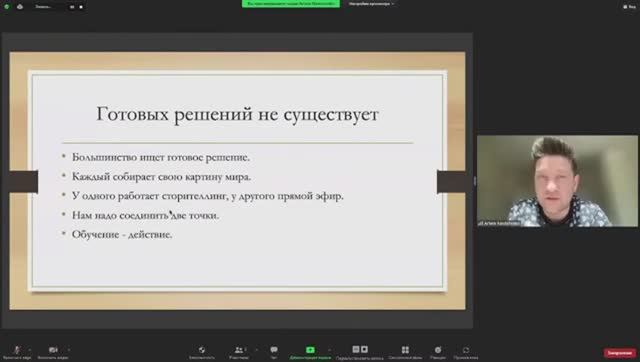Open Apps (Приложения) panel
640x362 pixels.
pos(466,352)
